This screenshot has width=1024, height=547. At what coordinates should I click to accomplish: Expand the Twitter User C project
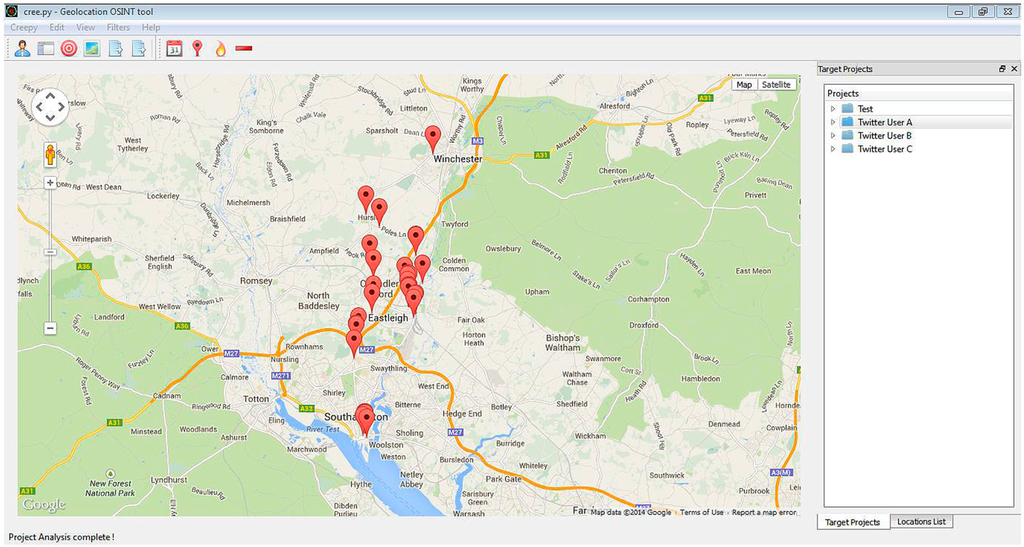coord(833,149)
